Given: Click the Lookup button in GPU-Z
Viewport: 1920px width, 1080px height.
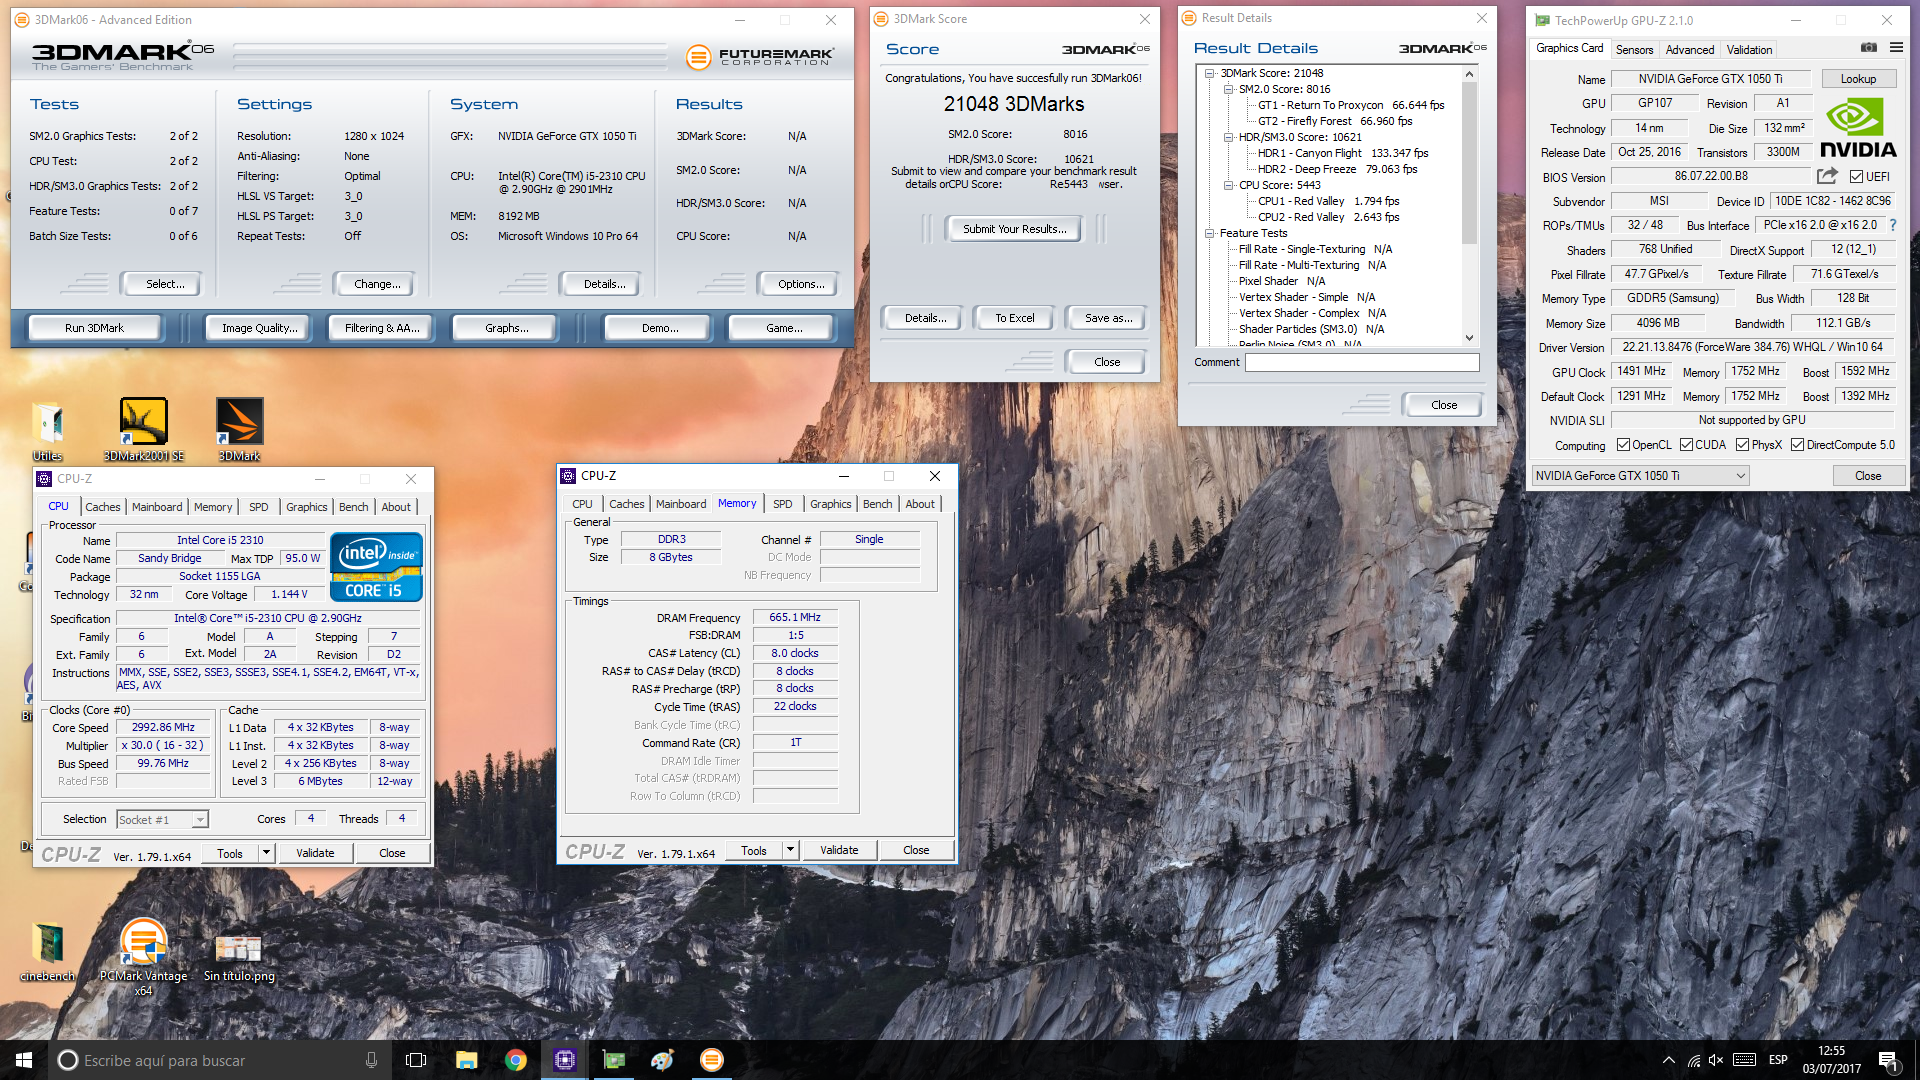Looking at the screenshot, I should (x=1858, y=79).
